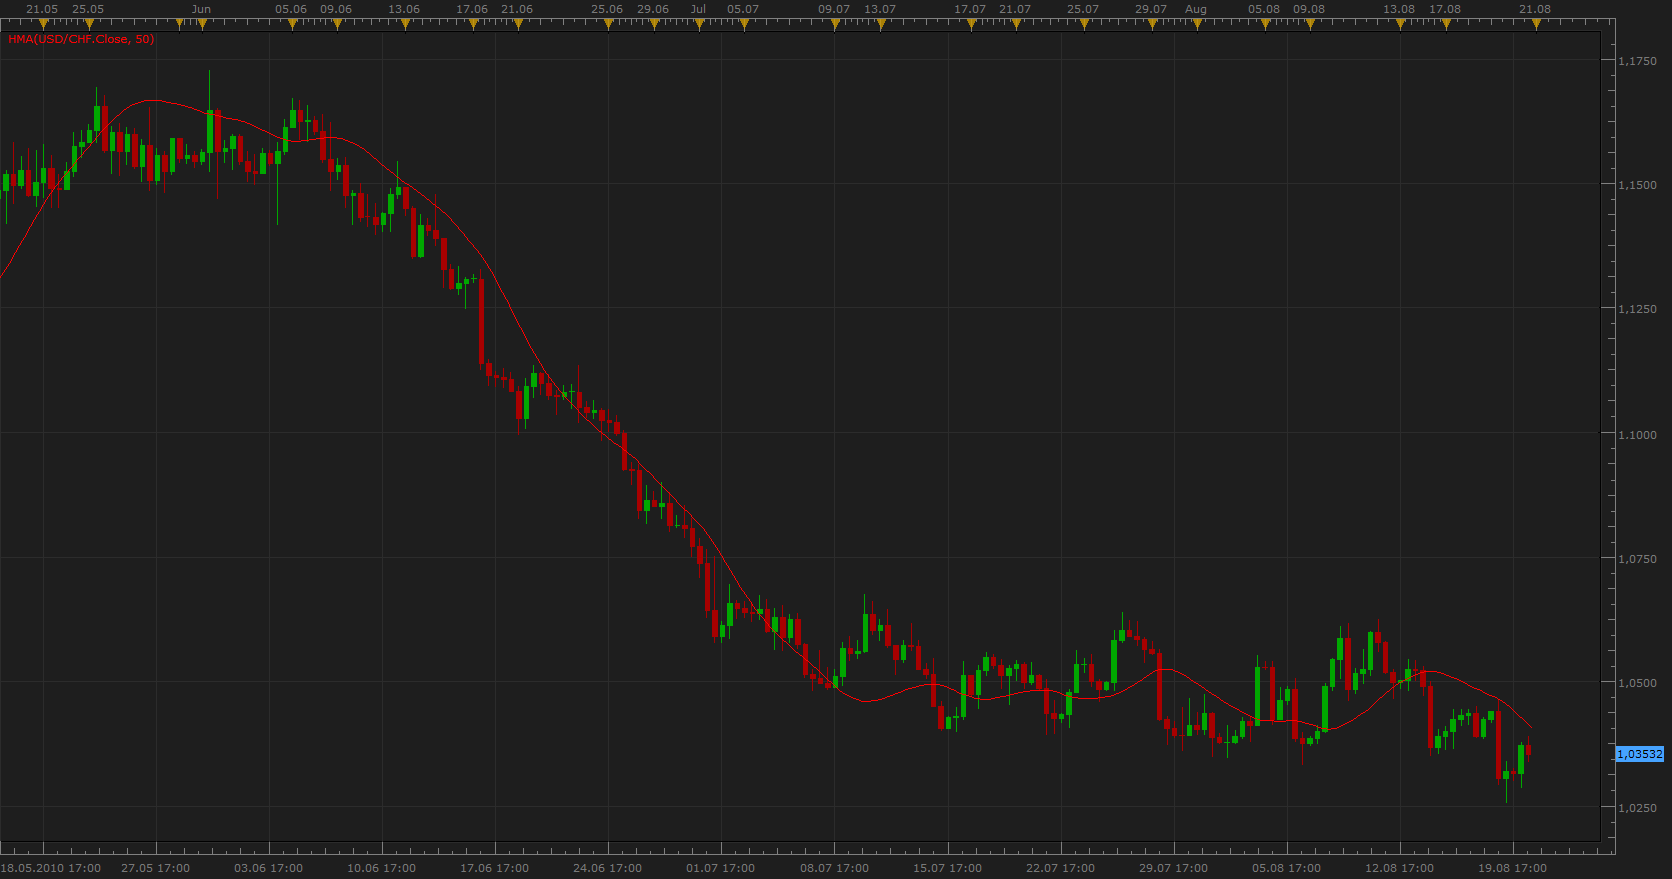Click the 12.08 17:00 time label
The image size is (1672, 879).
1399,868
